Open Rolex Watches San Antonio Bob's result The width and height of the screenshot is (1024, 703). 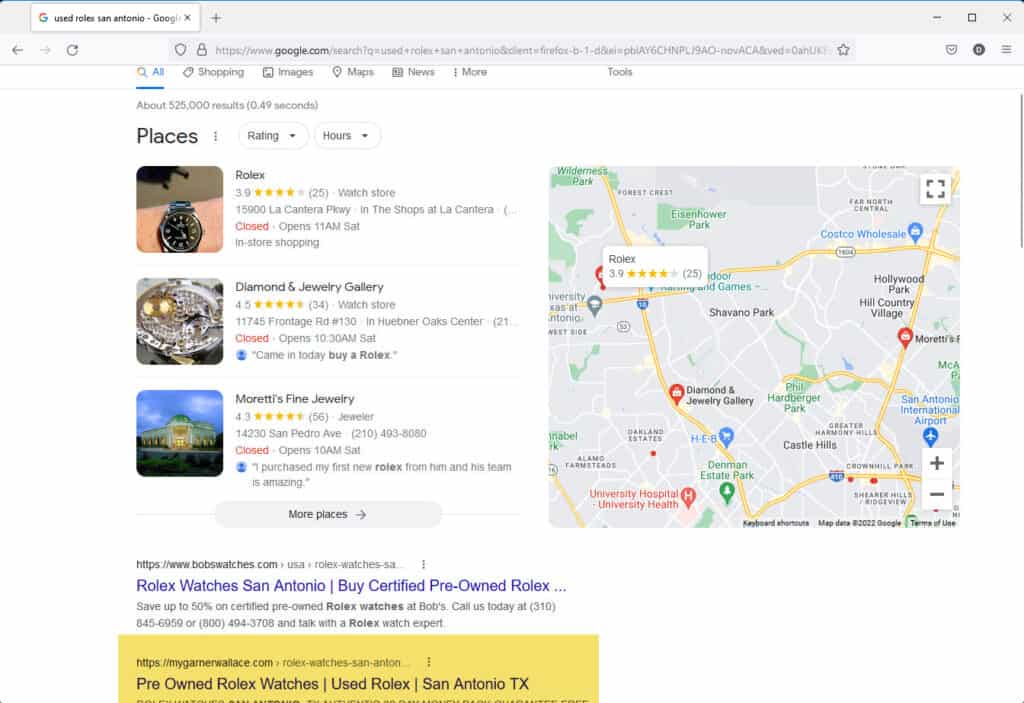pyautogui.click(x=351, y=585)
